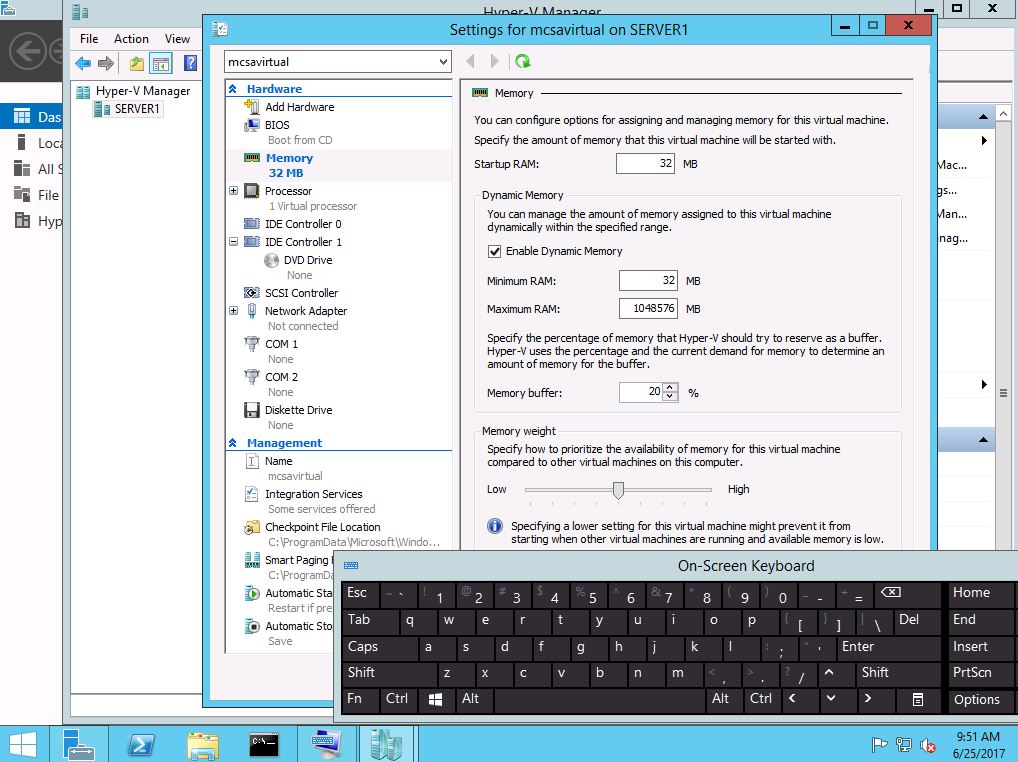Open Server Manager from the taskbar

pyautogui.click(x=79, y=744)
